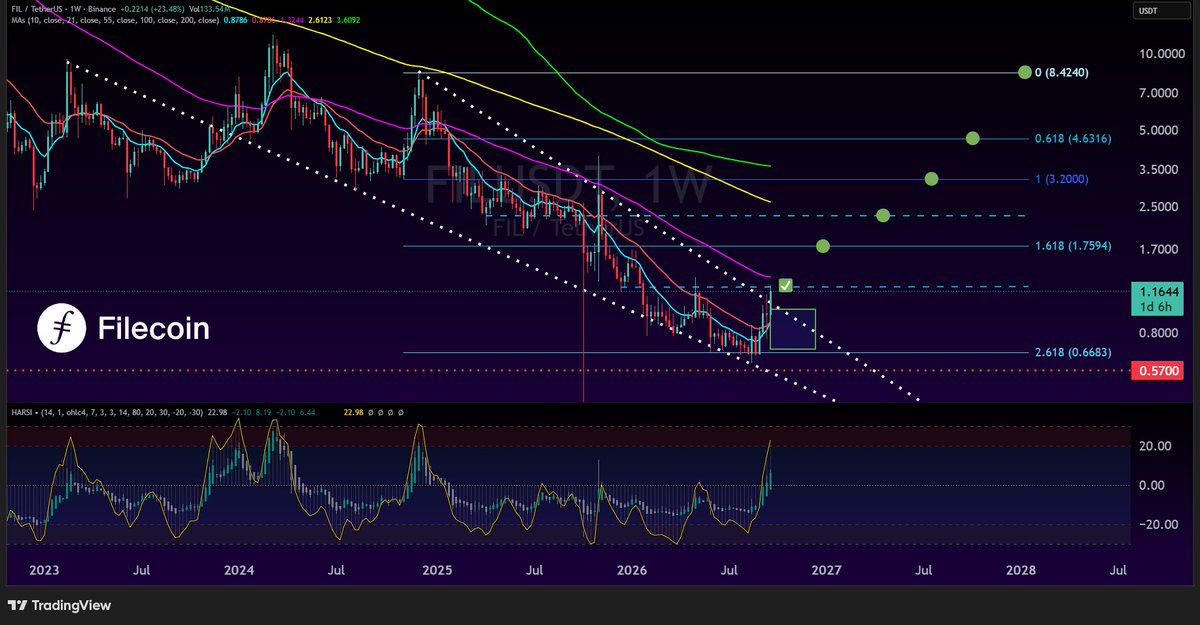1200x625 pixels.
Task: Click the 0 (8.4240) fib label
Action: (1062, 72)
